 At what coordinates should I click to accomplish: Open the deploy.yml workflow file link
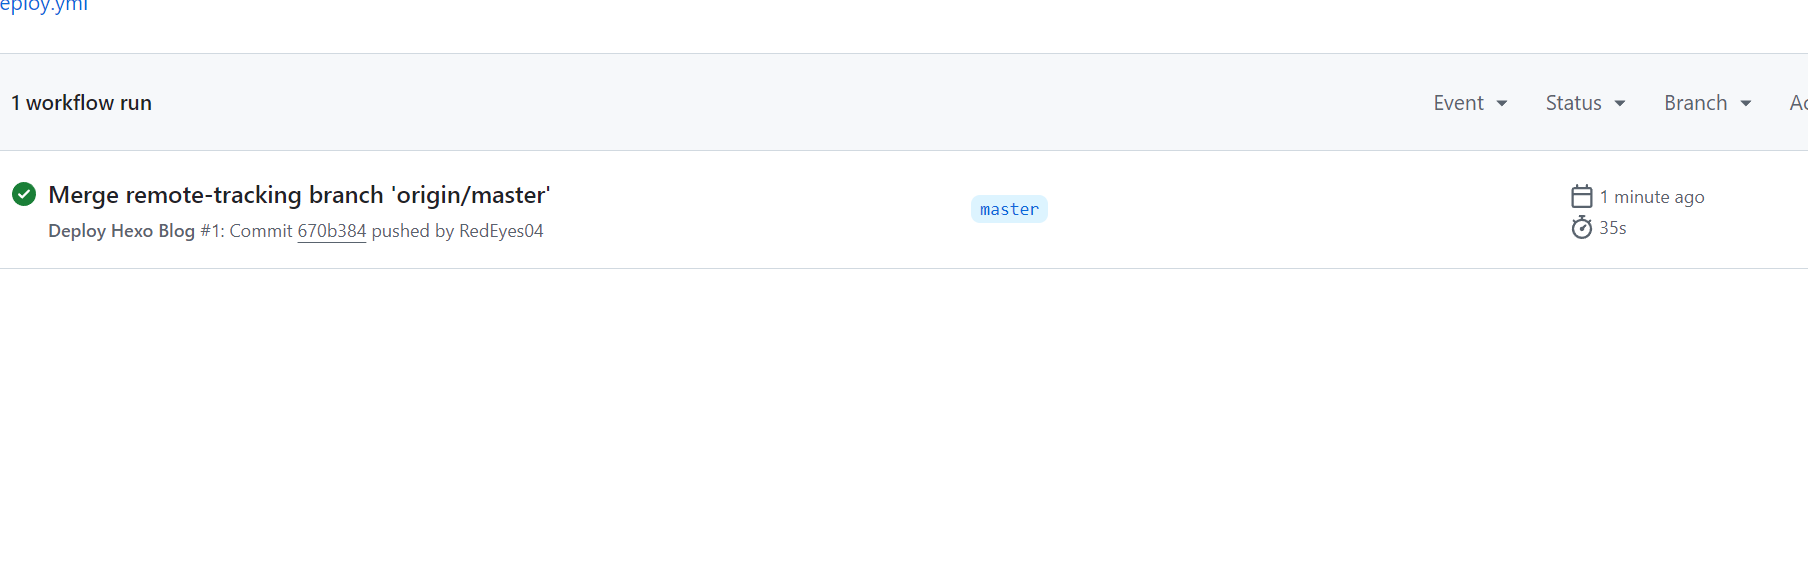click(x=44, y=6)
